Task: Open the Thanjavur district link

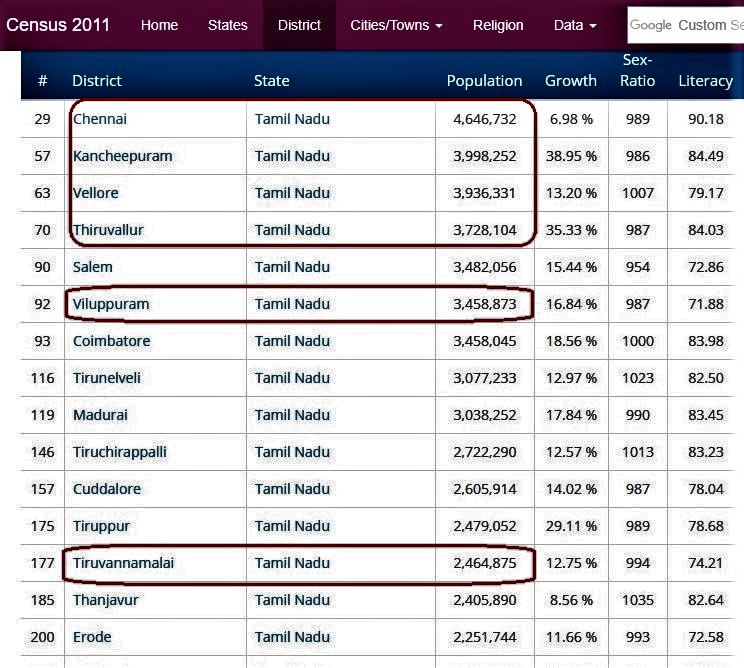Action: 105,600
